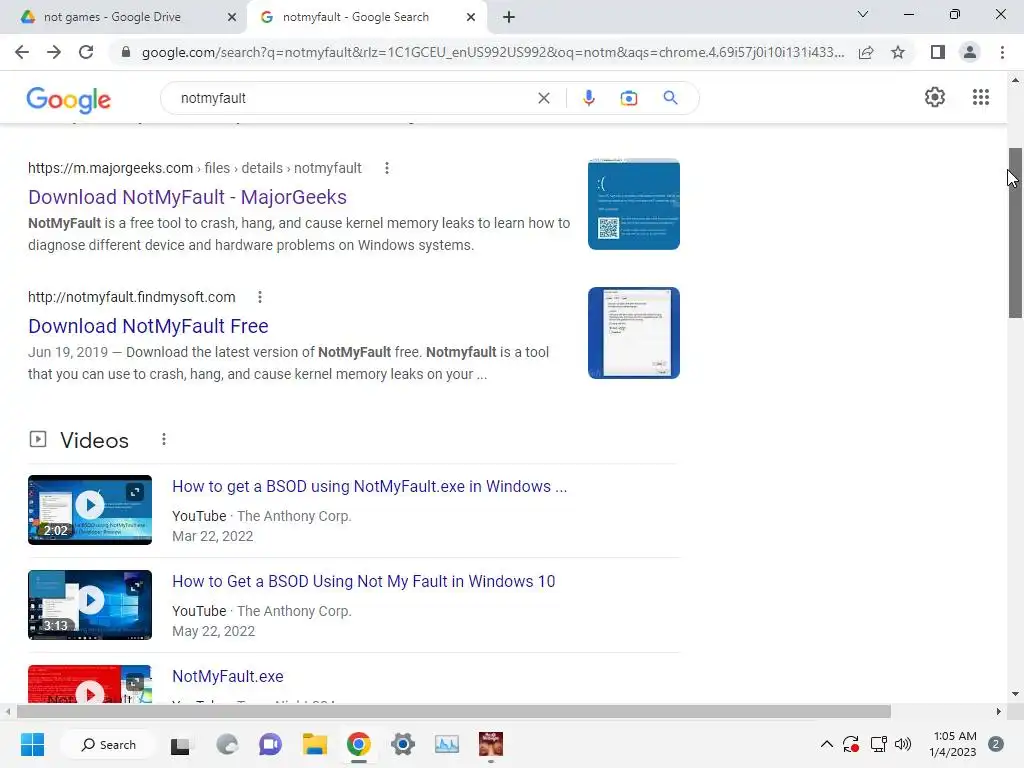Open volume control in system tray
Screen dimensions: 1024x768
[903, 744]
